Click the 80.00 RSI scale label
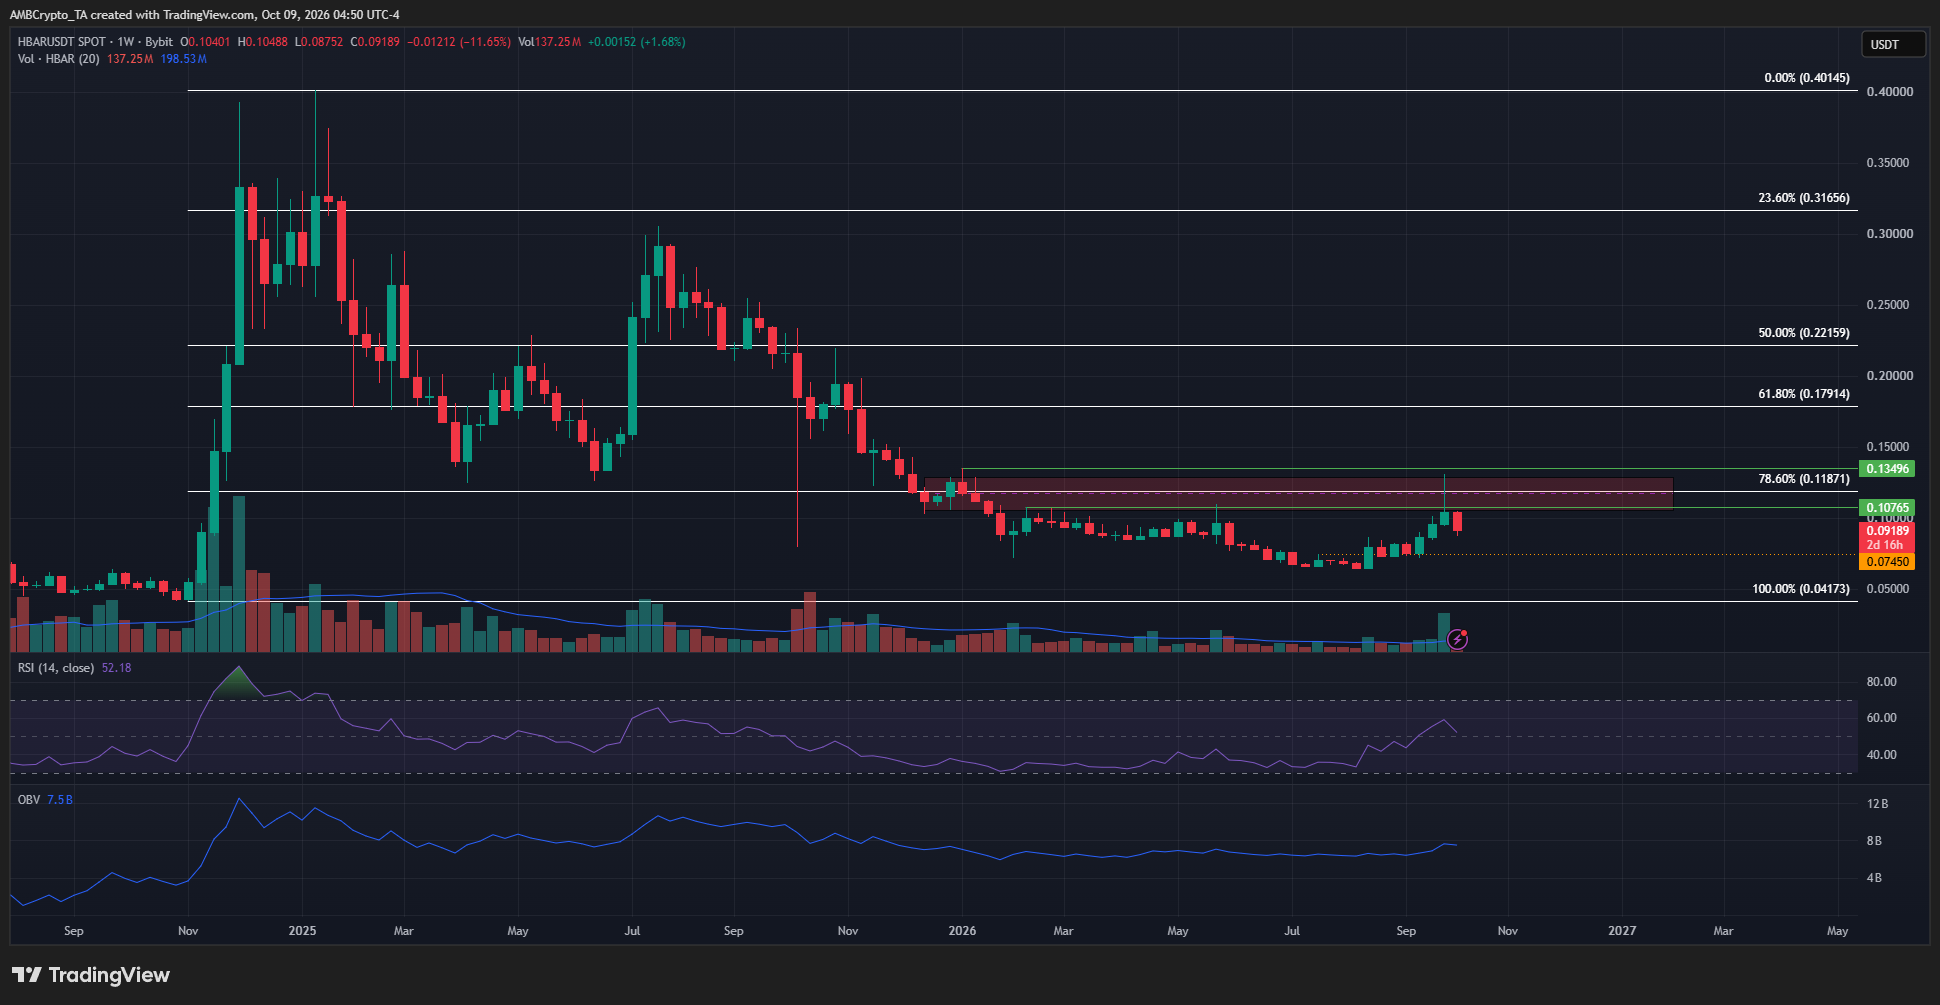Image resolution: width=1940 pixels, height=1005 pixels. click(x=1882, y=682)
